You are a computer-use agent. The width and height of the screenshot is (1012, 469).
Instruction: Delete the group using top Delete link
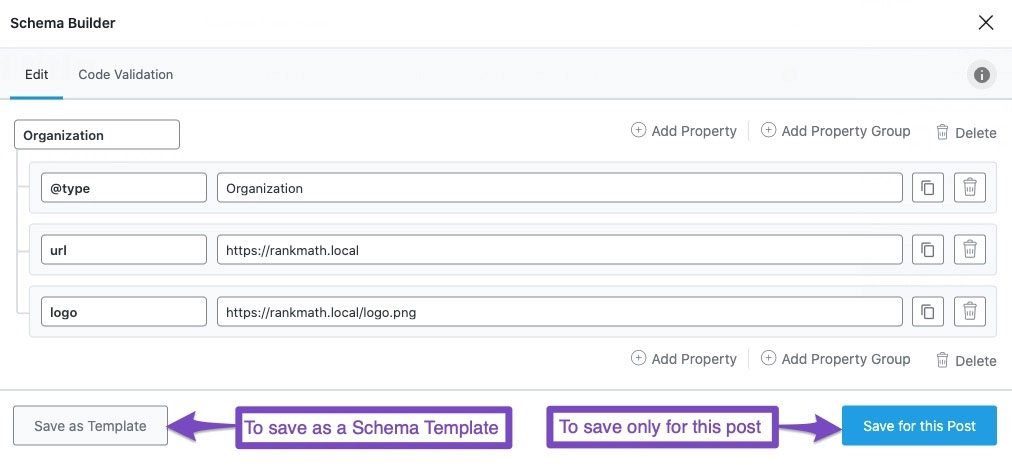point(965,132)
